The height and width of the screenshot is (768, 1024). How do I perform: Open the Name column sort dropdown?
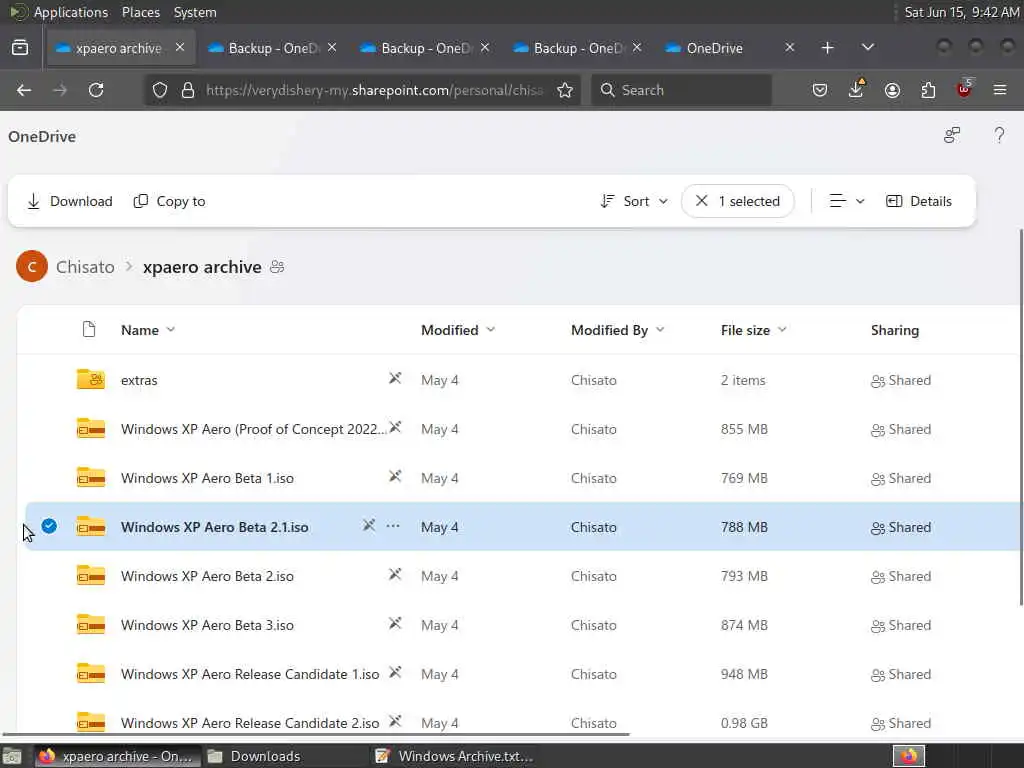170,330
